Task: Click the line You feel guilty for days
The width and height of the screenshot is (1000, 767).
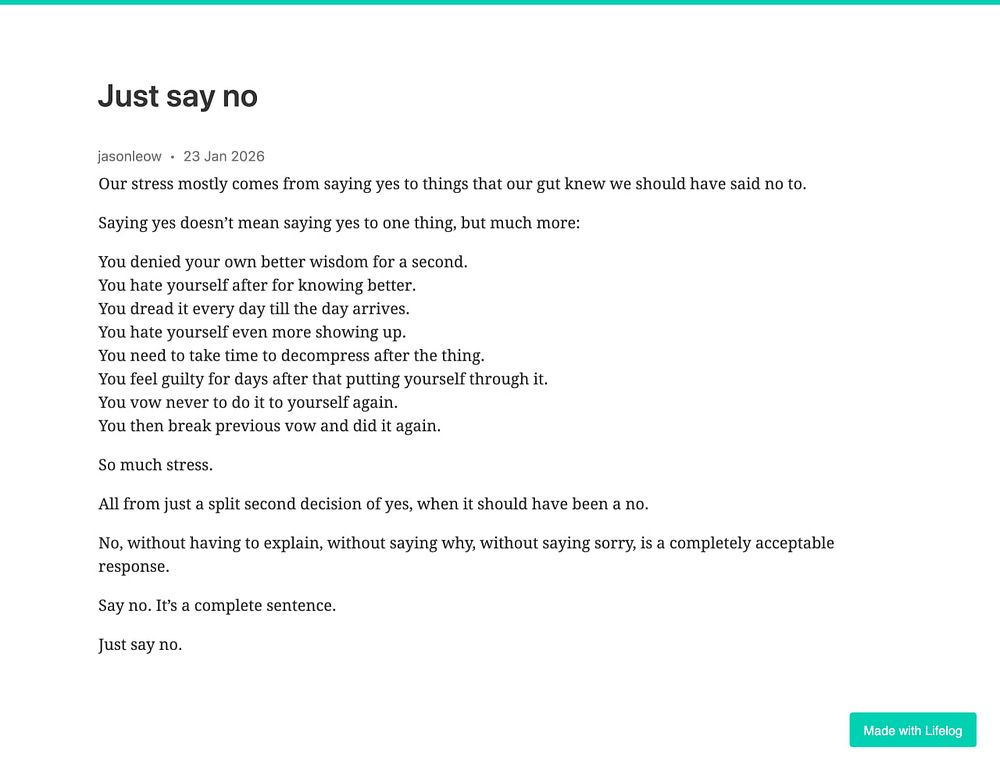Action: pyautogui.click(x=323, y=379)
